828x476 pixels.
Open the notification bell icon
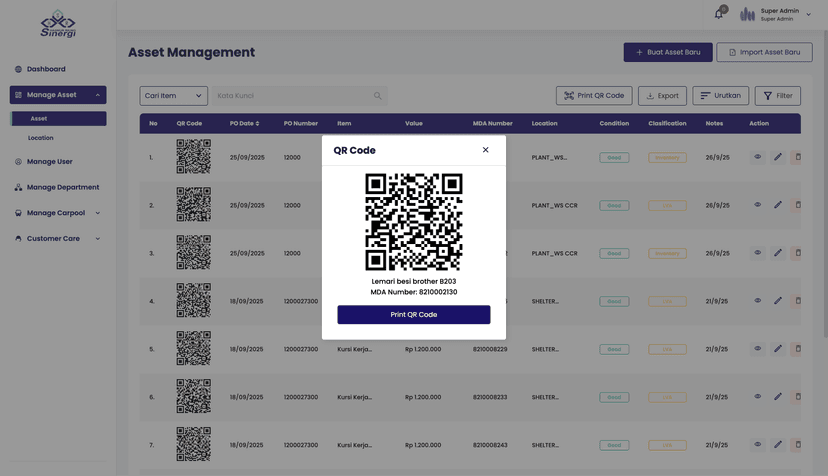(718, 14)
